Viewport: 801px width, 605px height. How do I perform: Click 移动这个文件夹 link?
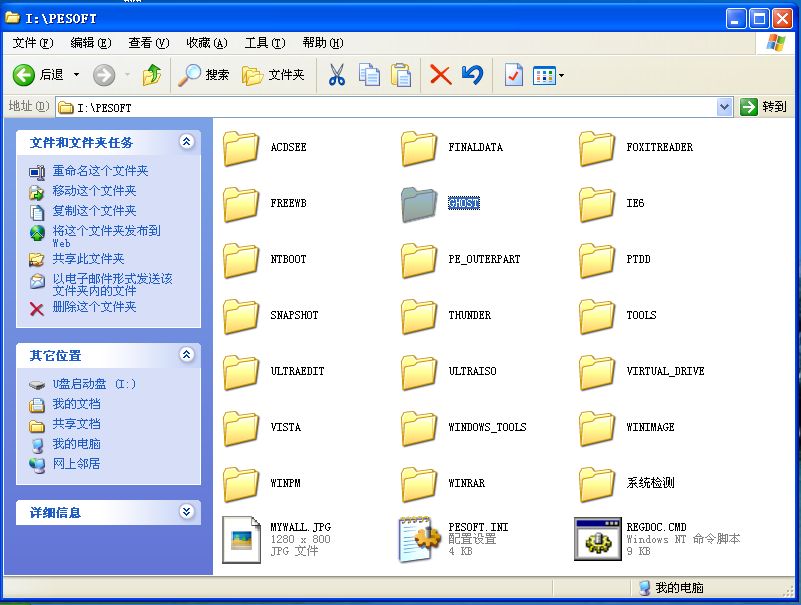coord(94,191)
